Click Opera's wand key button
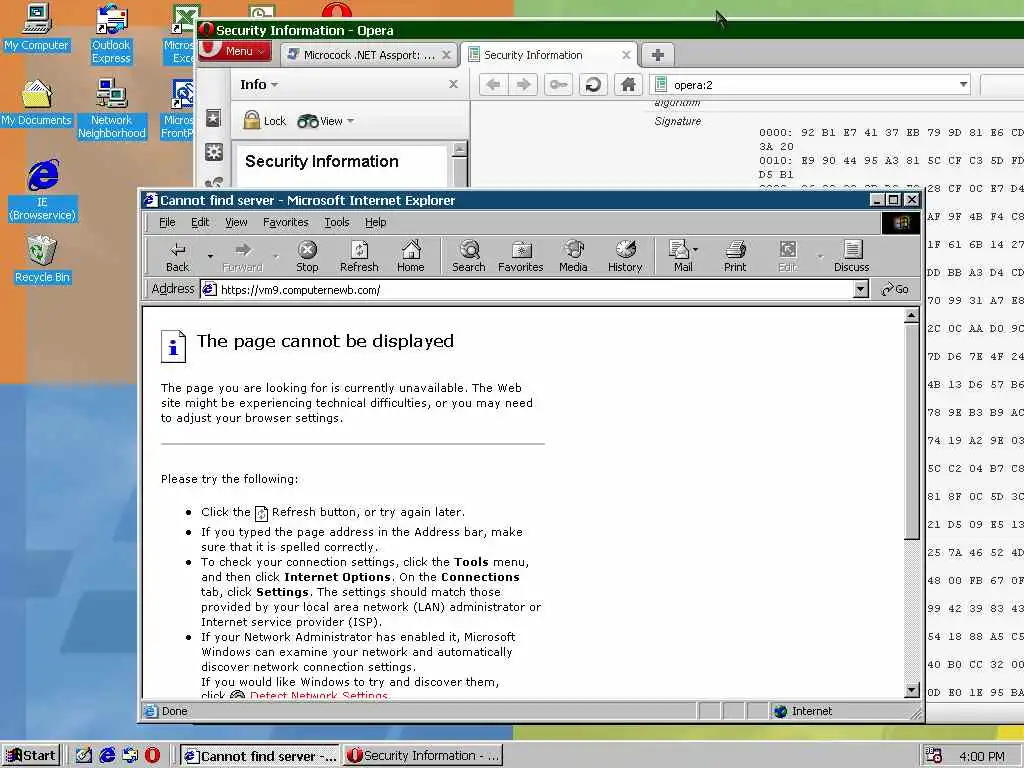The height and width of the screenshot is (768, 1024). click(558, 84)
